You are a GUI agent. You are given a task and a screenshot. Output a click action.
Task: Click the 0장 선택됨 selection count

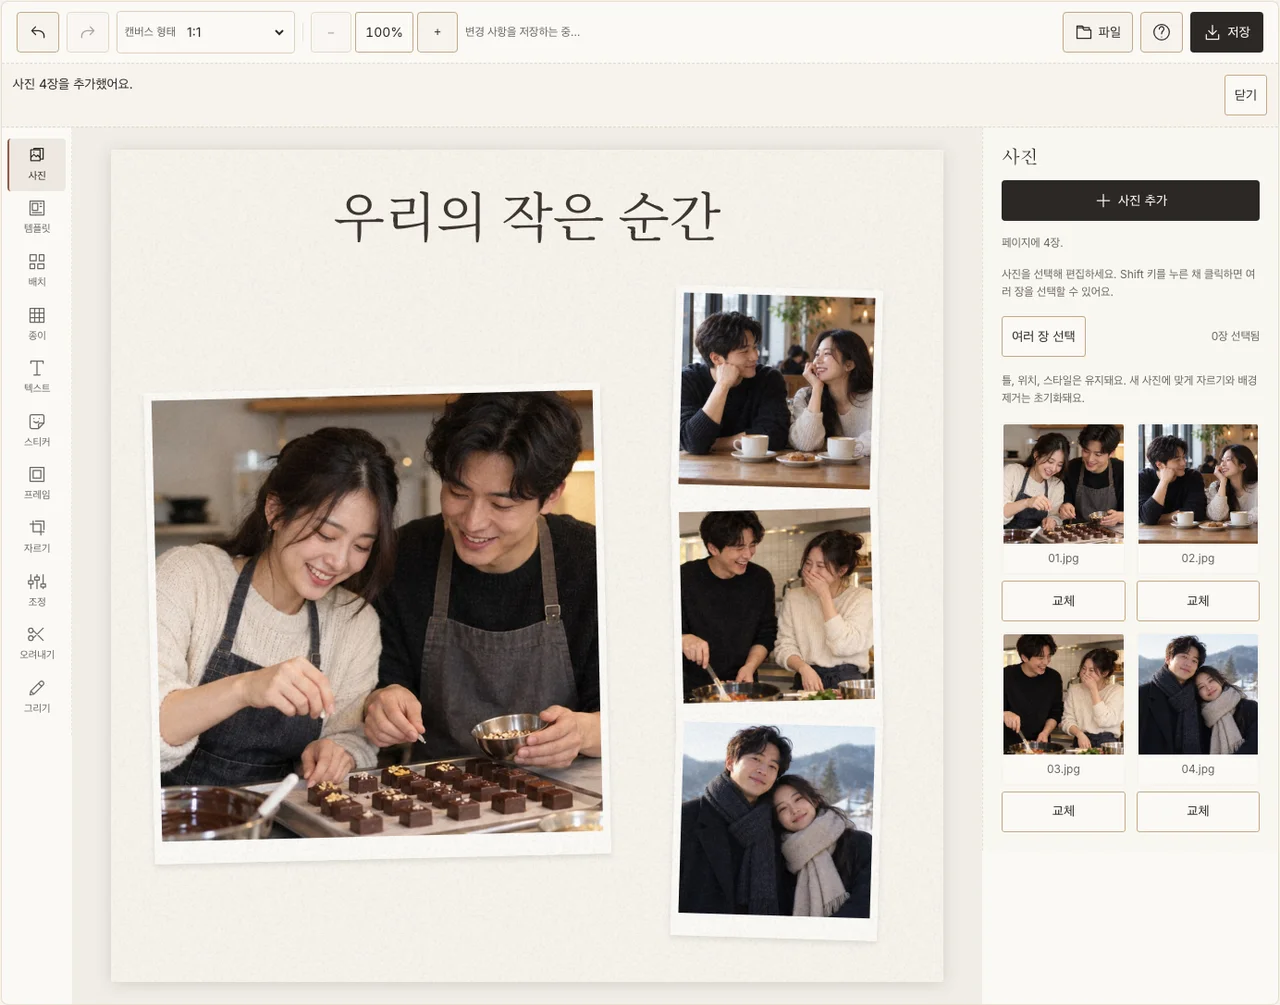[1235, 336]
